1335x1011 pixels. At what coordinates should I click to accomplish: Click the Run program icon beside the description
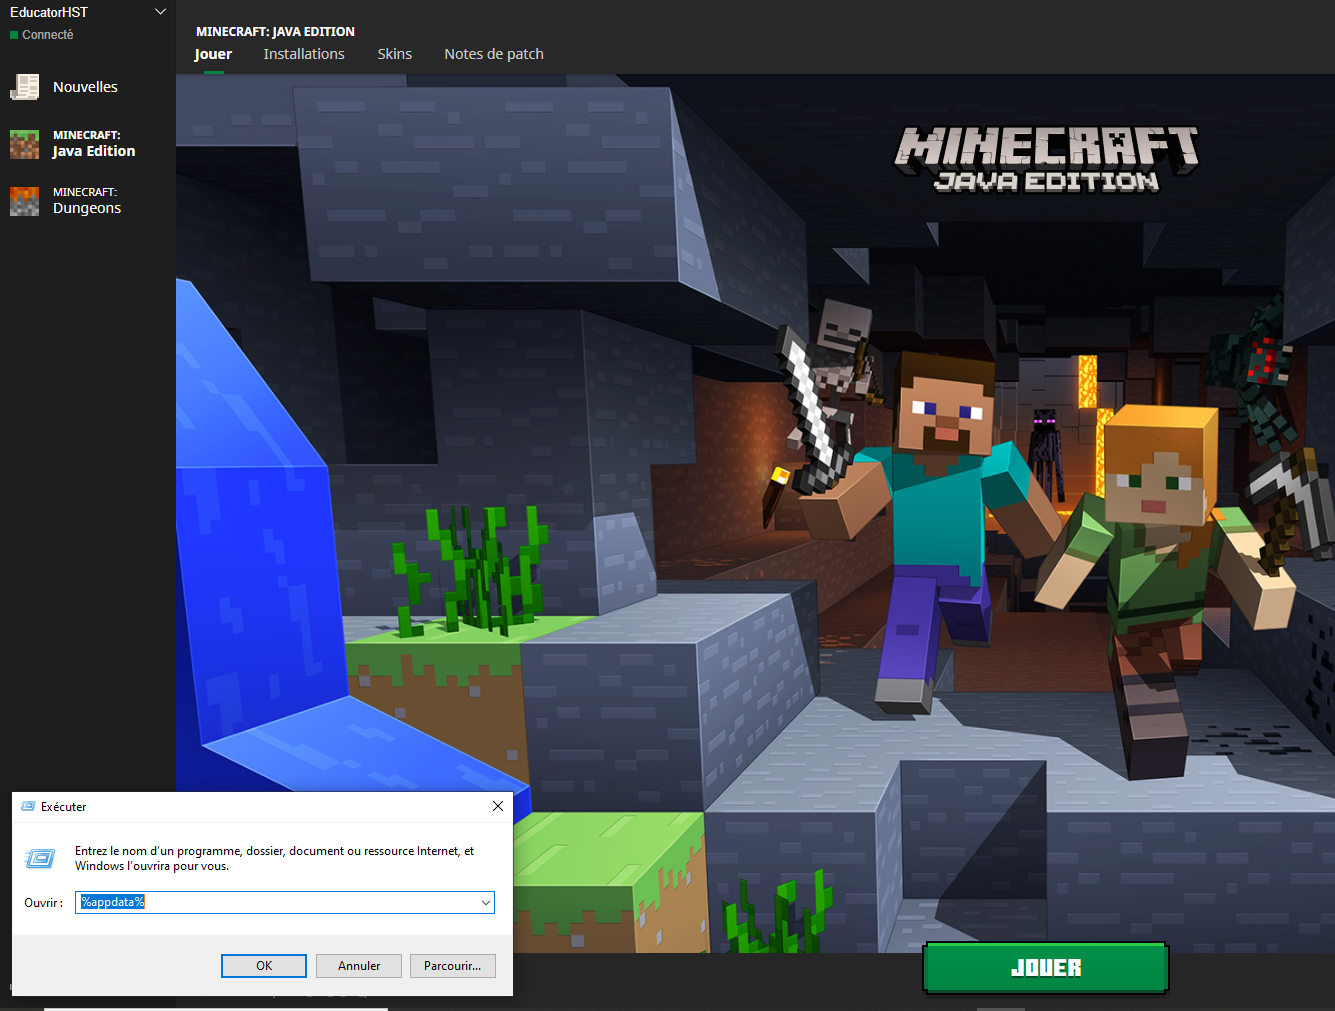40,858
